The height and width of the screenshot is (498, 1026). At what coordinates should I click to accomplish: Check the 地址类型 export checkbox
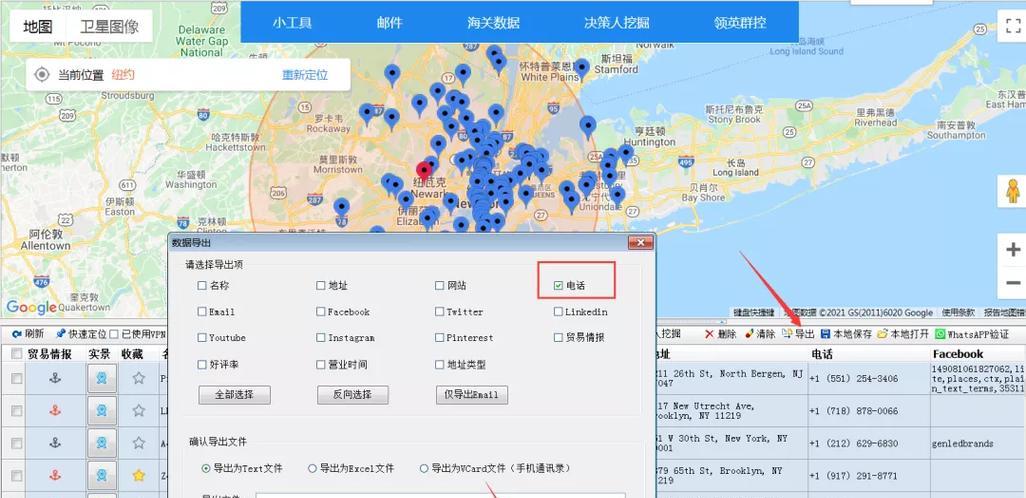[x=440, y=365]
